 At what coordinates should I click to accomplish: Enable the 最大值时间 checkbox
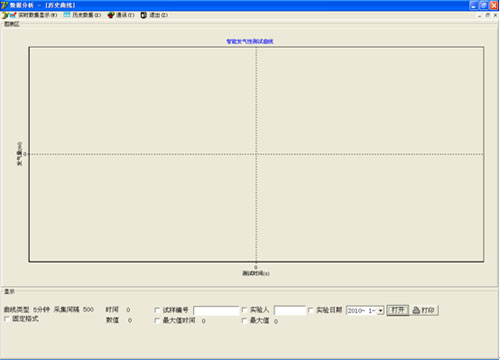coord(157,321)
